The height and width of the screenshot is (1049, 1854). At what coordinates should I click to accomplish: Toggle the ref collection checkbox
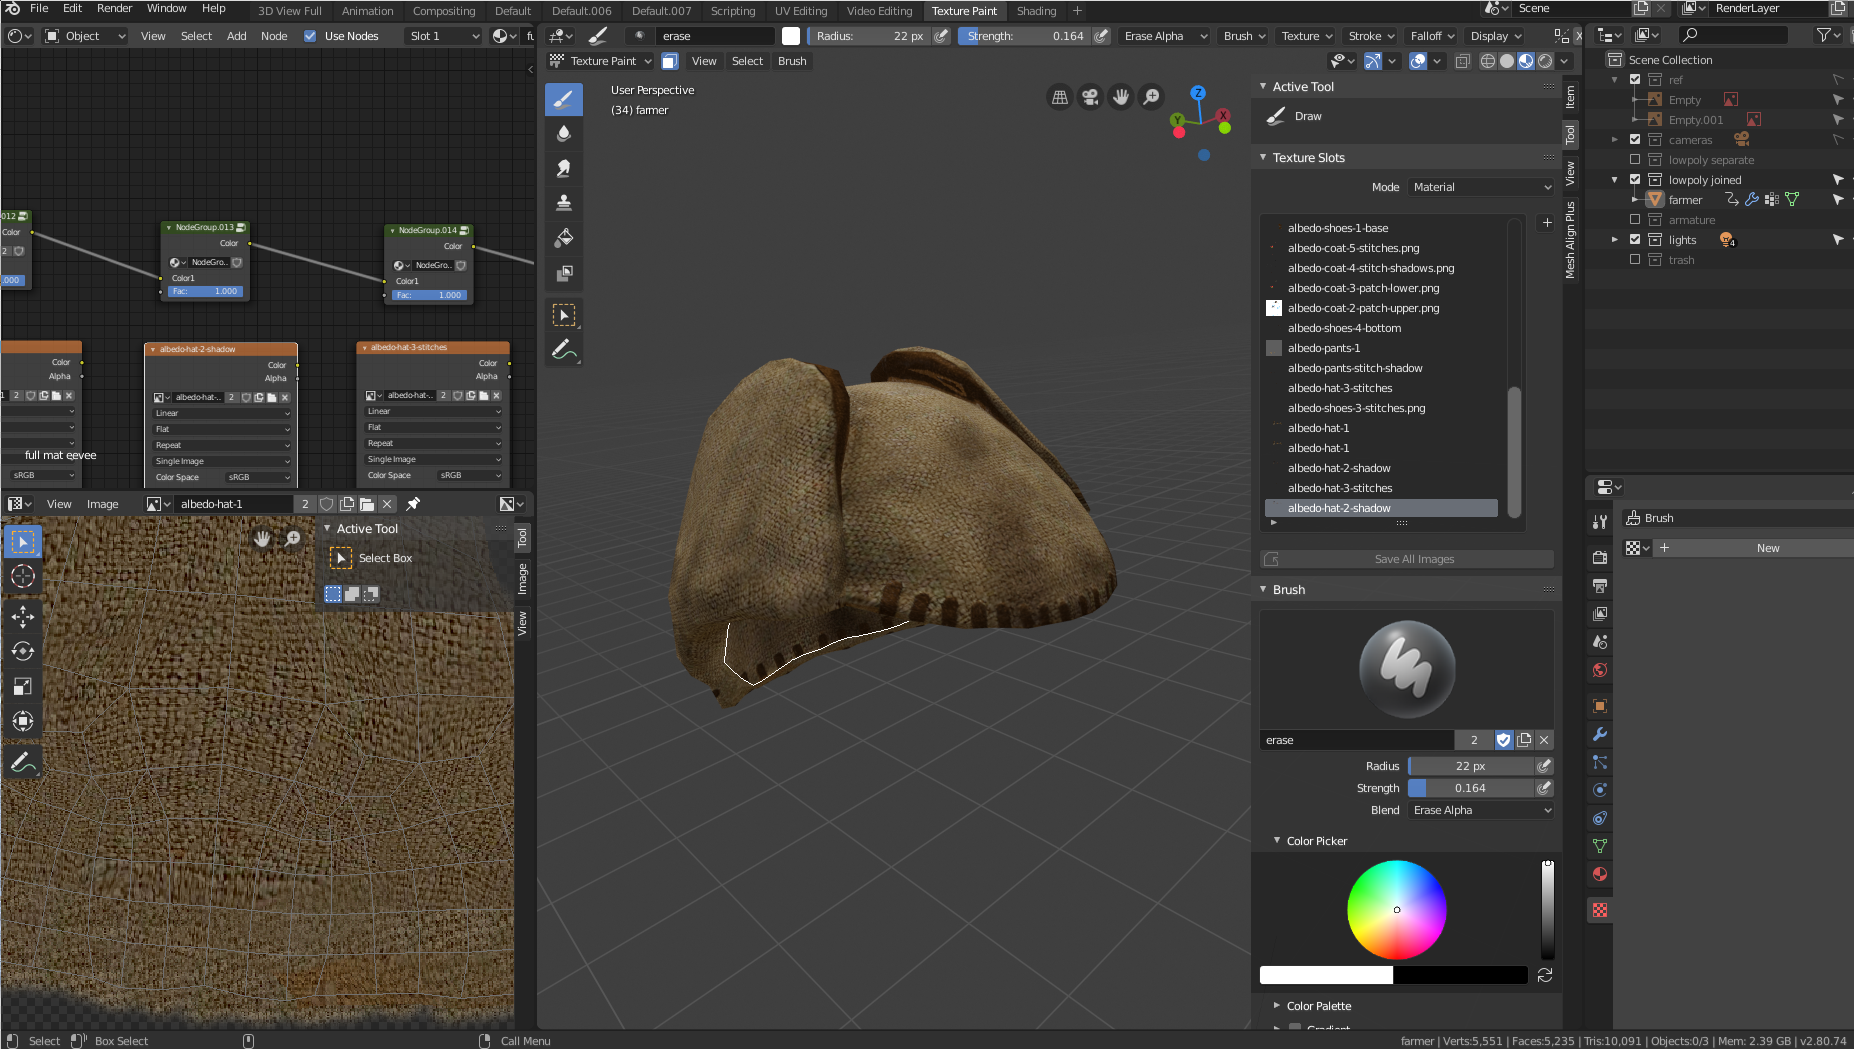click(1635, 80)
